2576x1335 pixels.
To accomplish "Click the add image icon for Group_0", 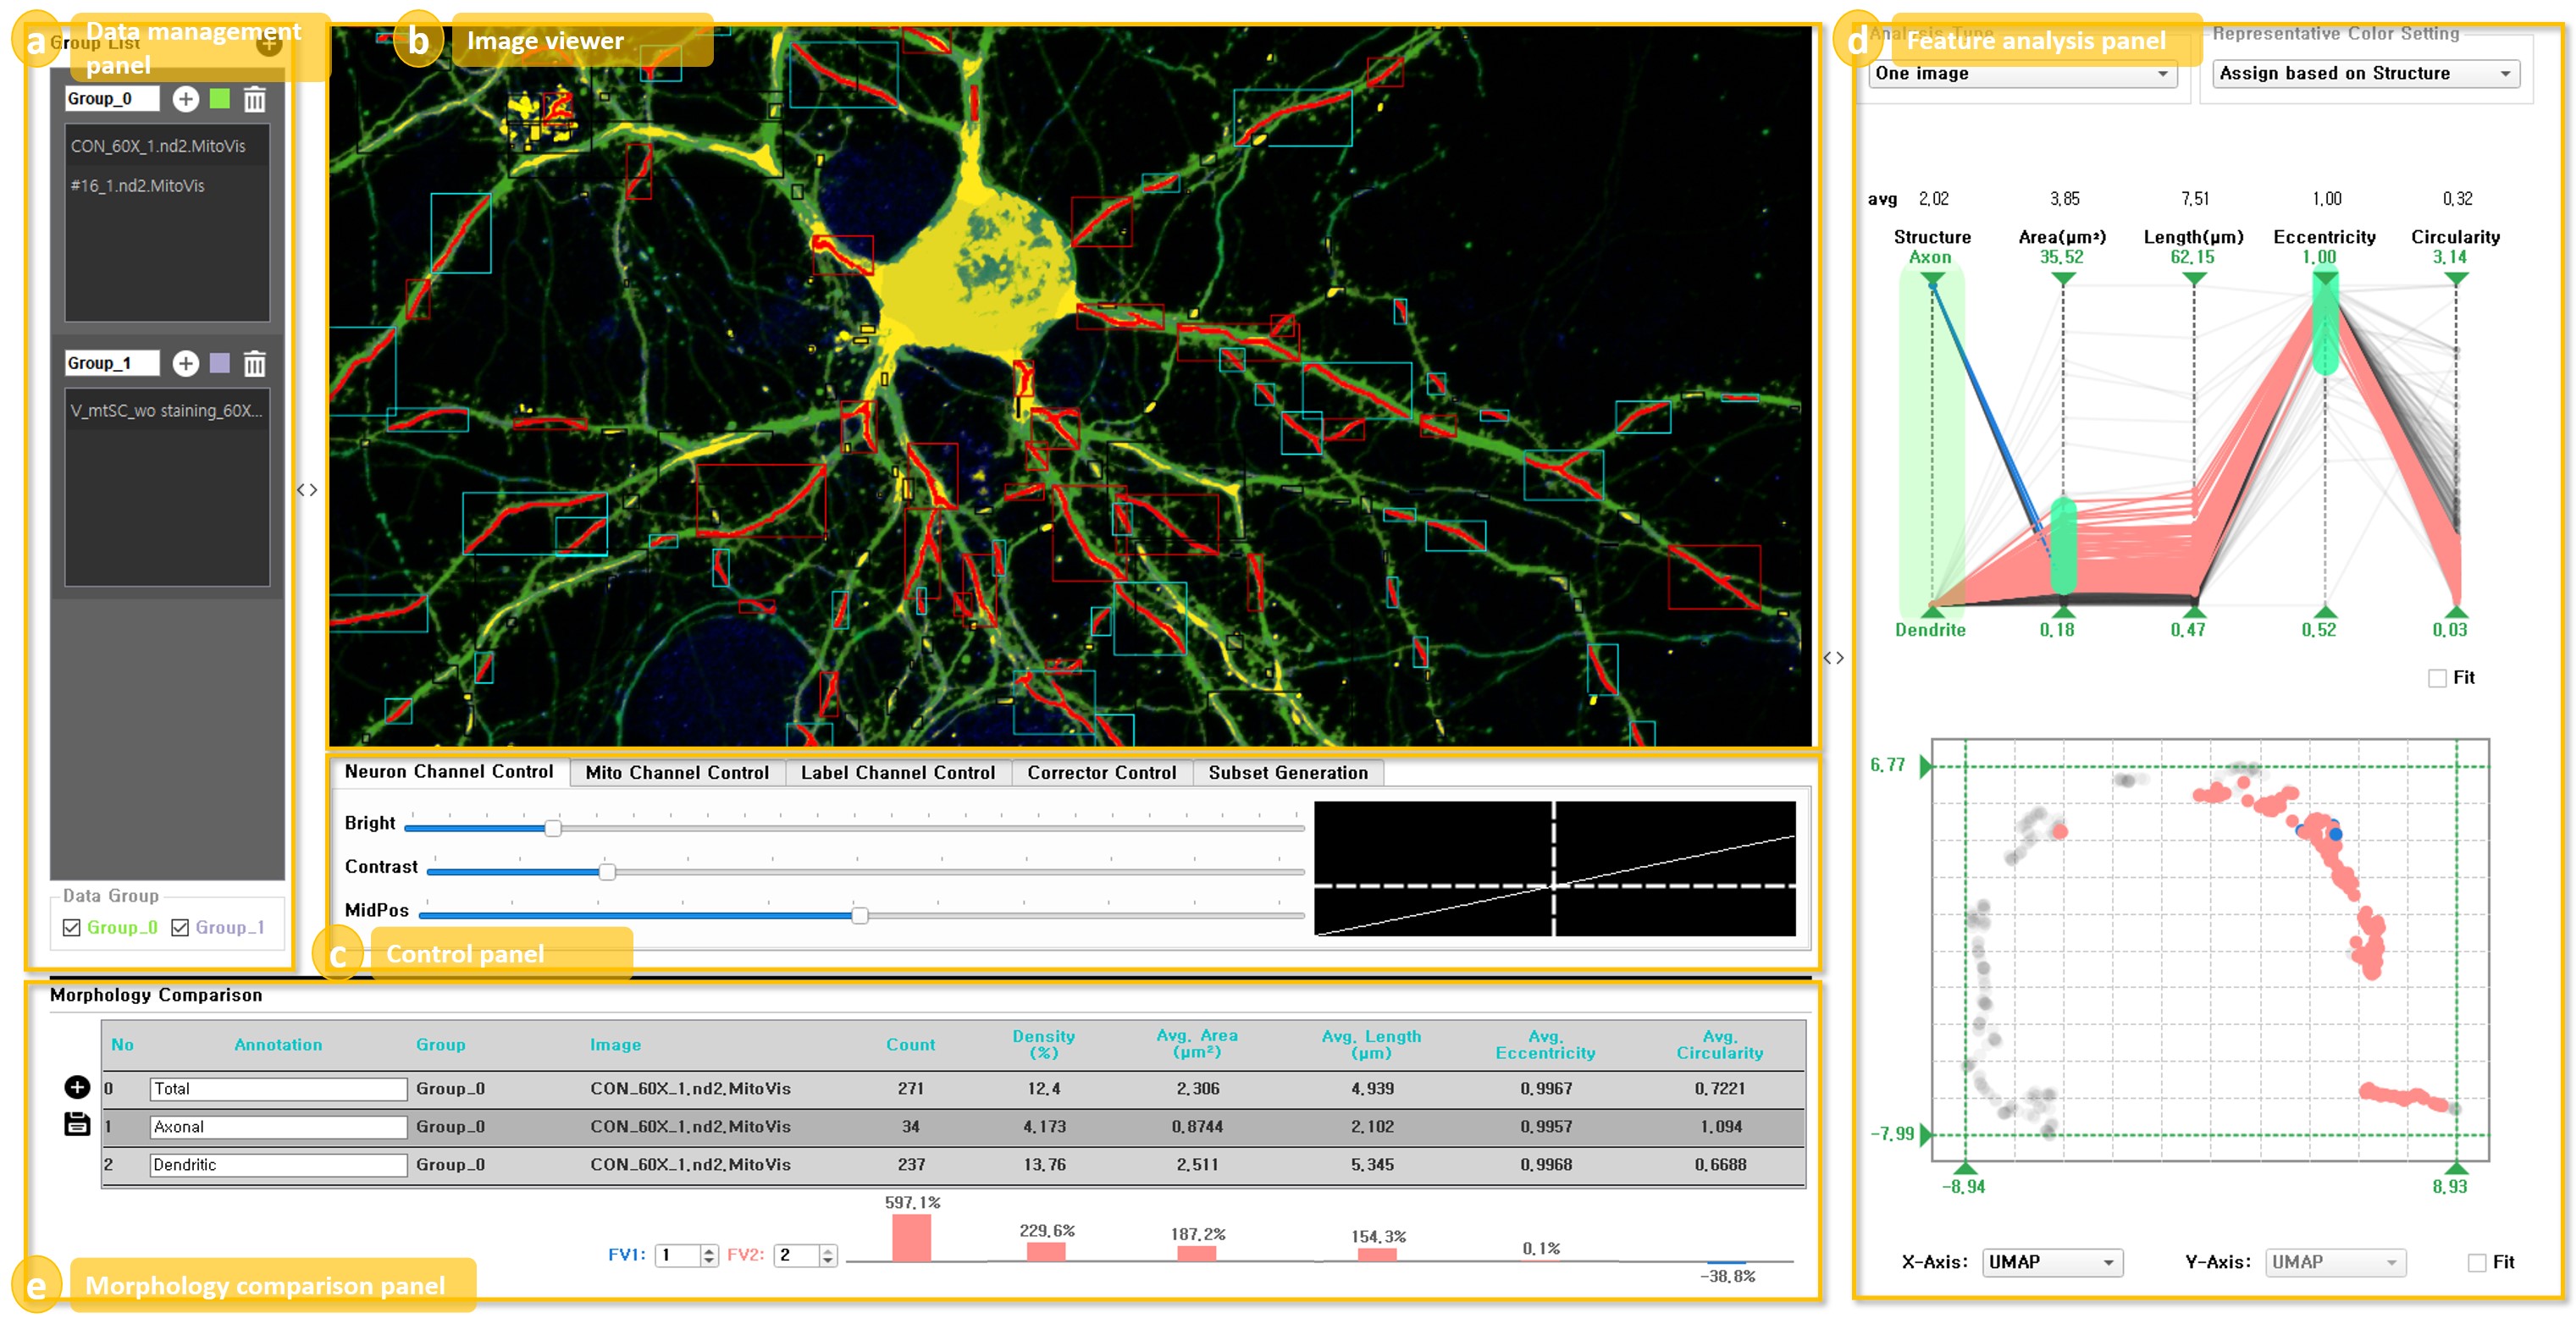I will [185, 99].
